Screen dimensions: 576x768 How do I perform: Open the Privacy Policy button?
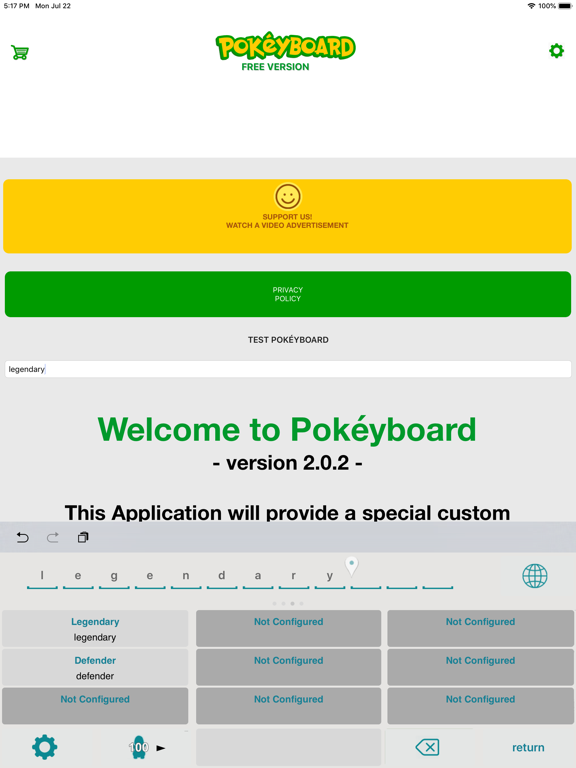click(x=288, y=294)
